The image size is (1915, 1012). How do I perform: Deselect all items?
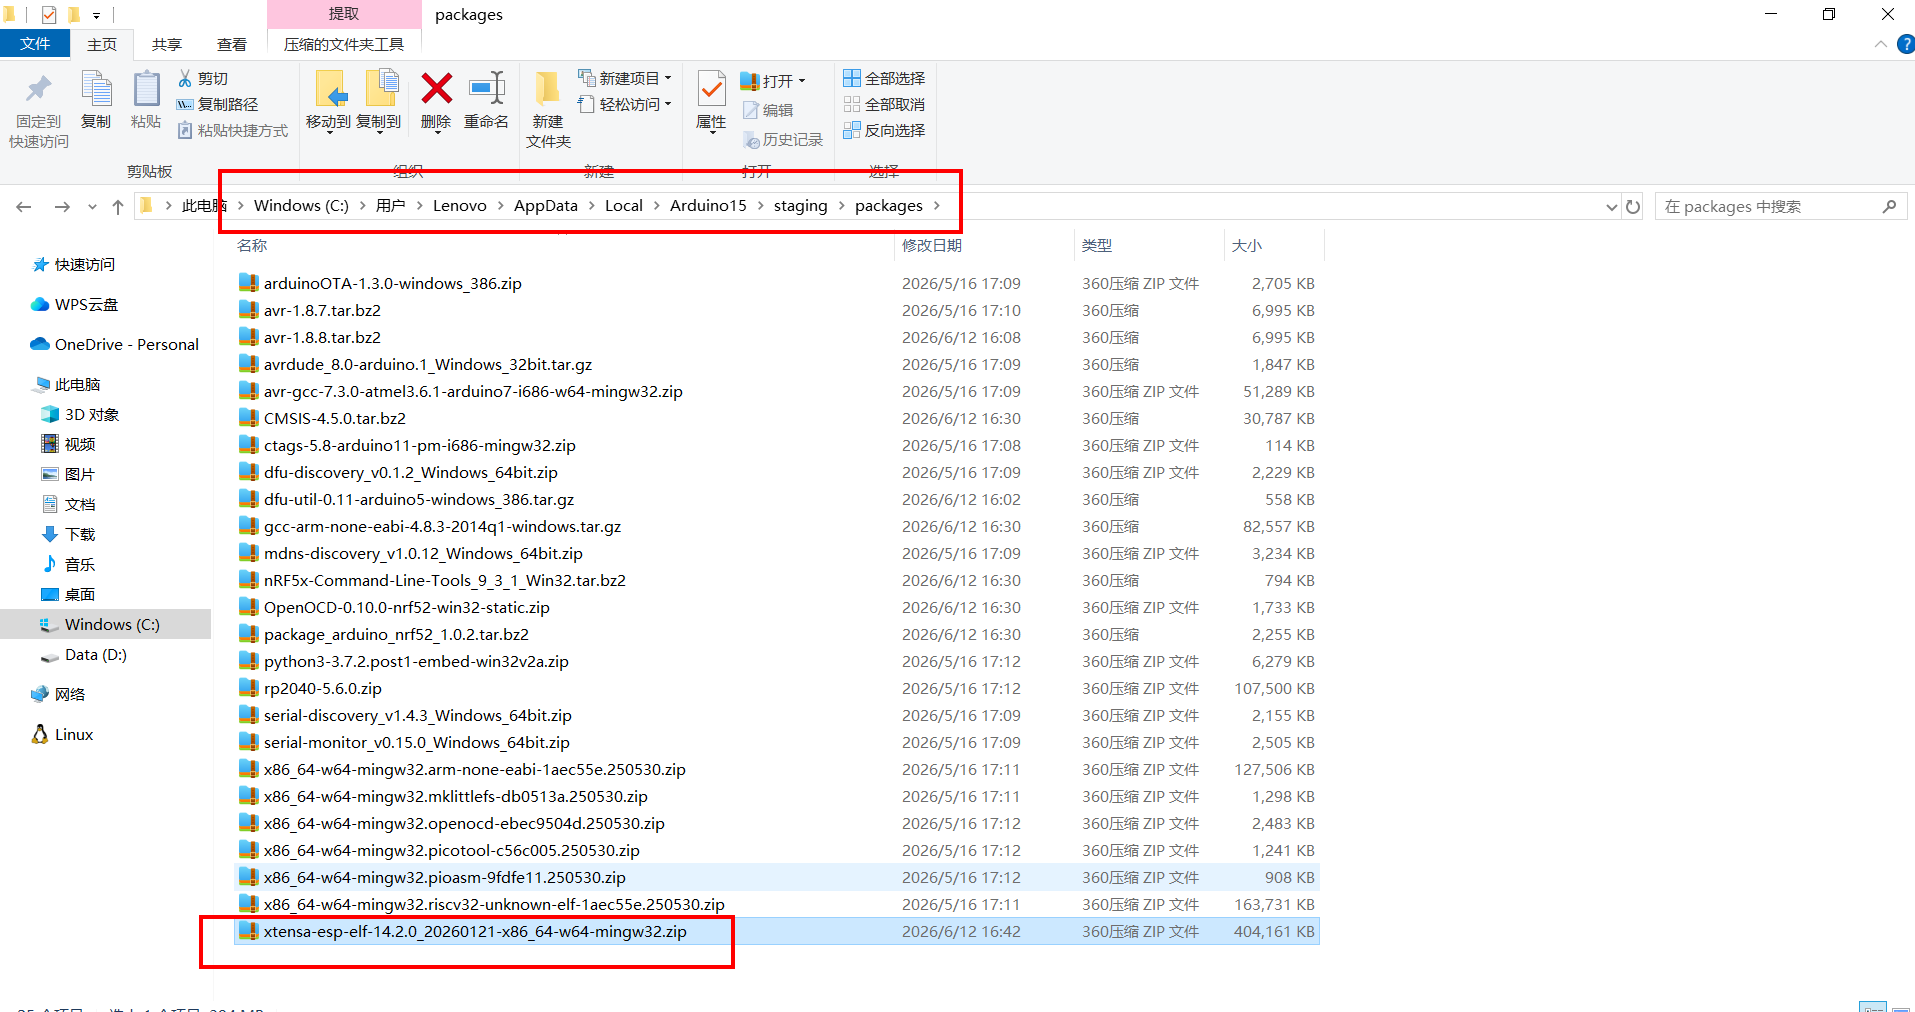tap(884, 104)
